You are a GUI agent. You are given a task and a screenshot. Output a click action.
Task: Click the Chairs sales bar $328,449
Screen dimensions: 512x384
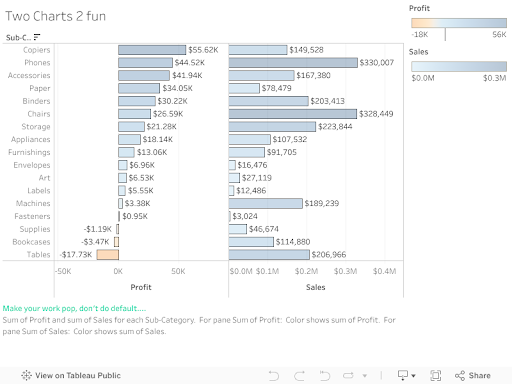(x=293, y=114)
